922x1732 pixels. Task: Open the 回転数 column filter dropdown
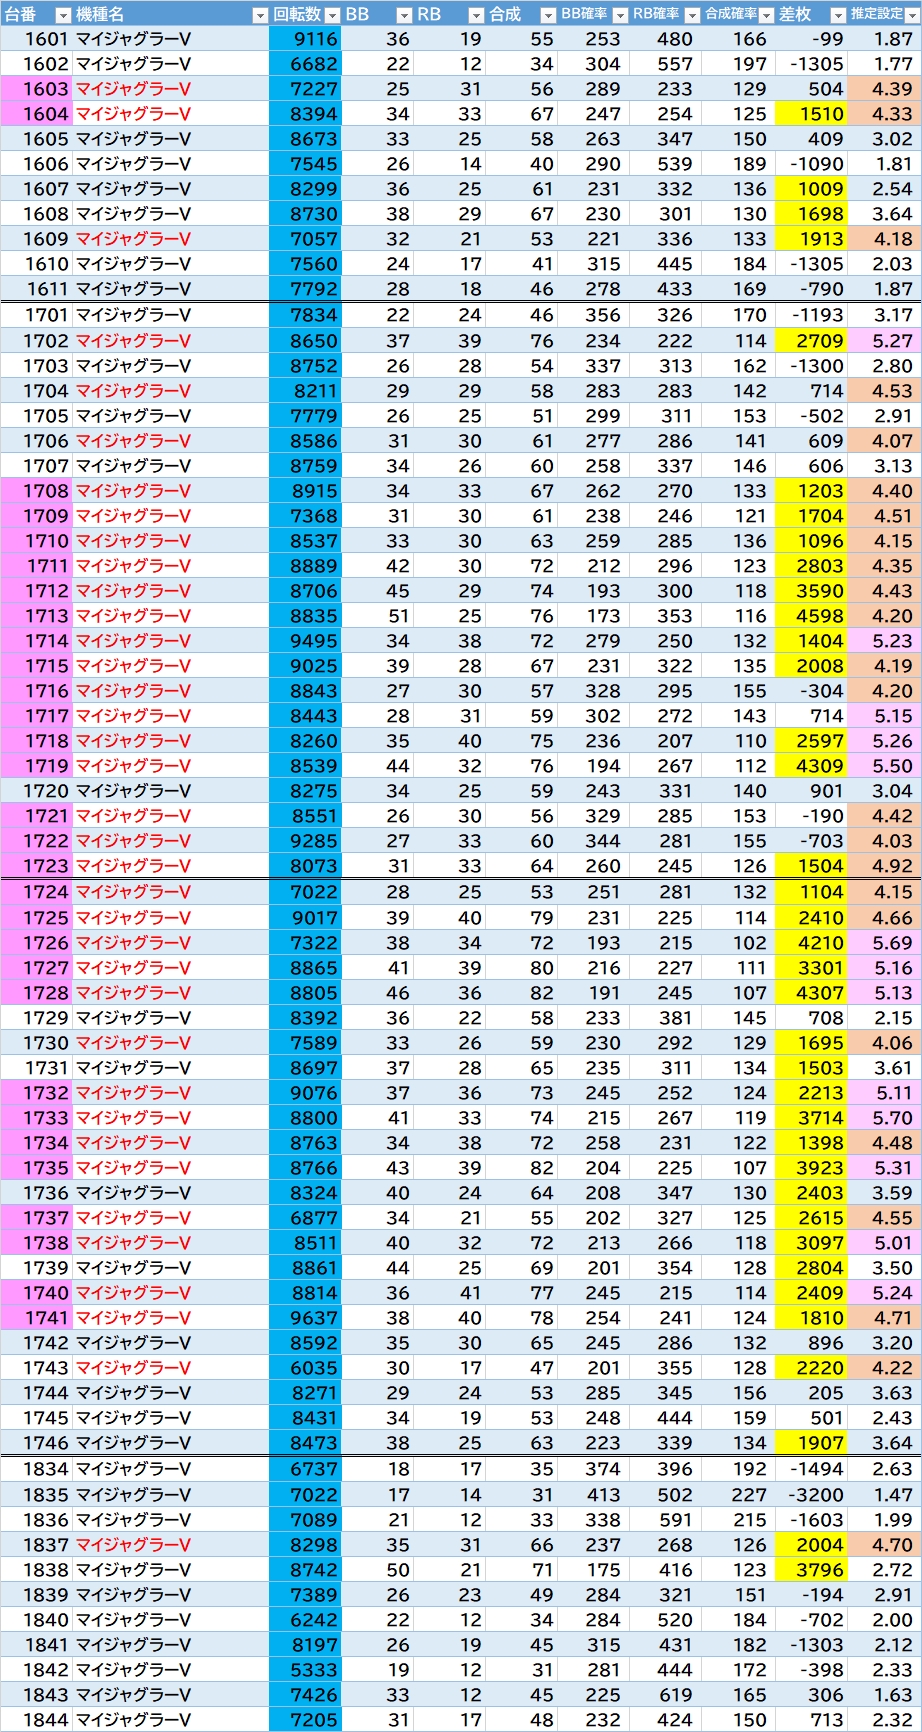[x=332, y=15]
